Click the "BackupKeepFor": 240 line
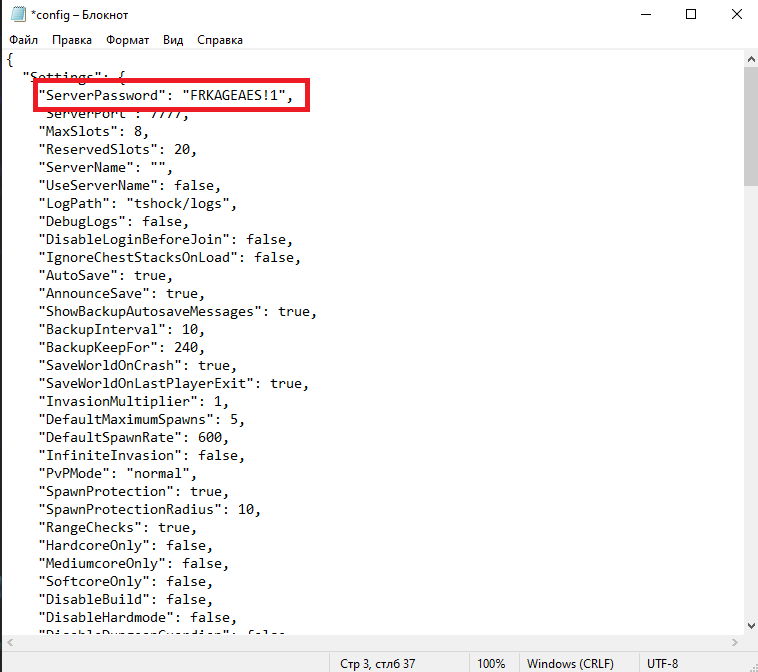Screen dimensions: 758x672 tap(122, 348)
